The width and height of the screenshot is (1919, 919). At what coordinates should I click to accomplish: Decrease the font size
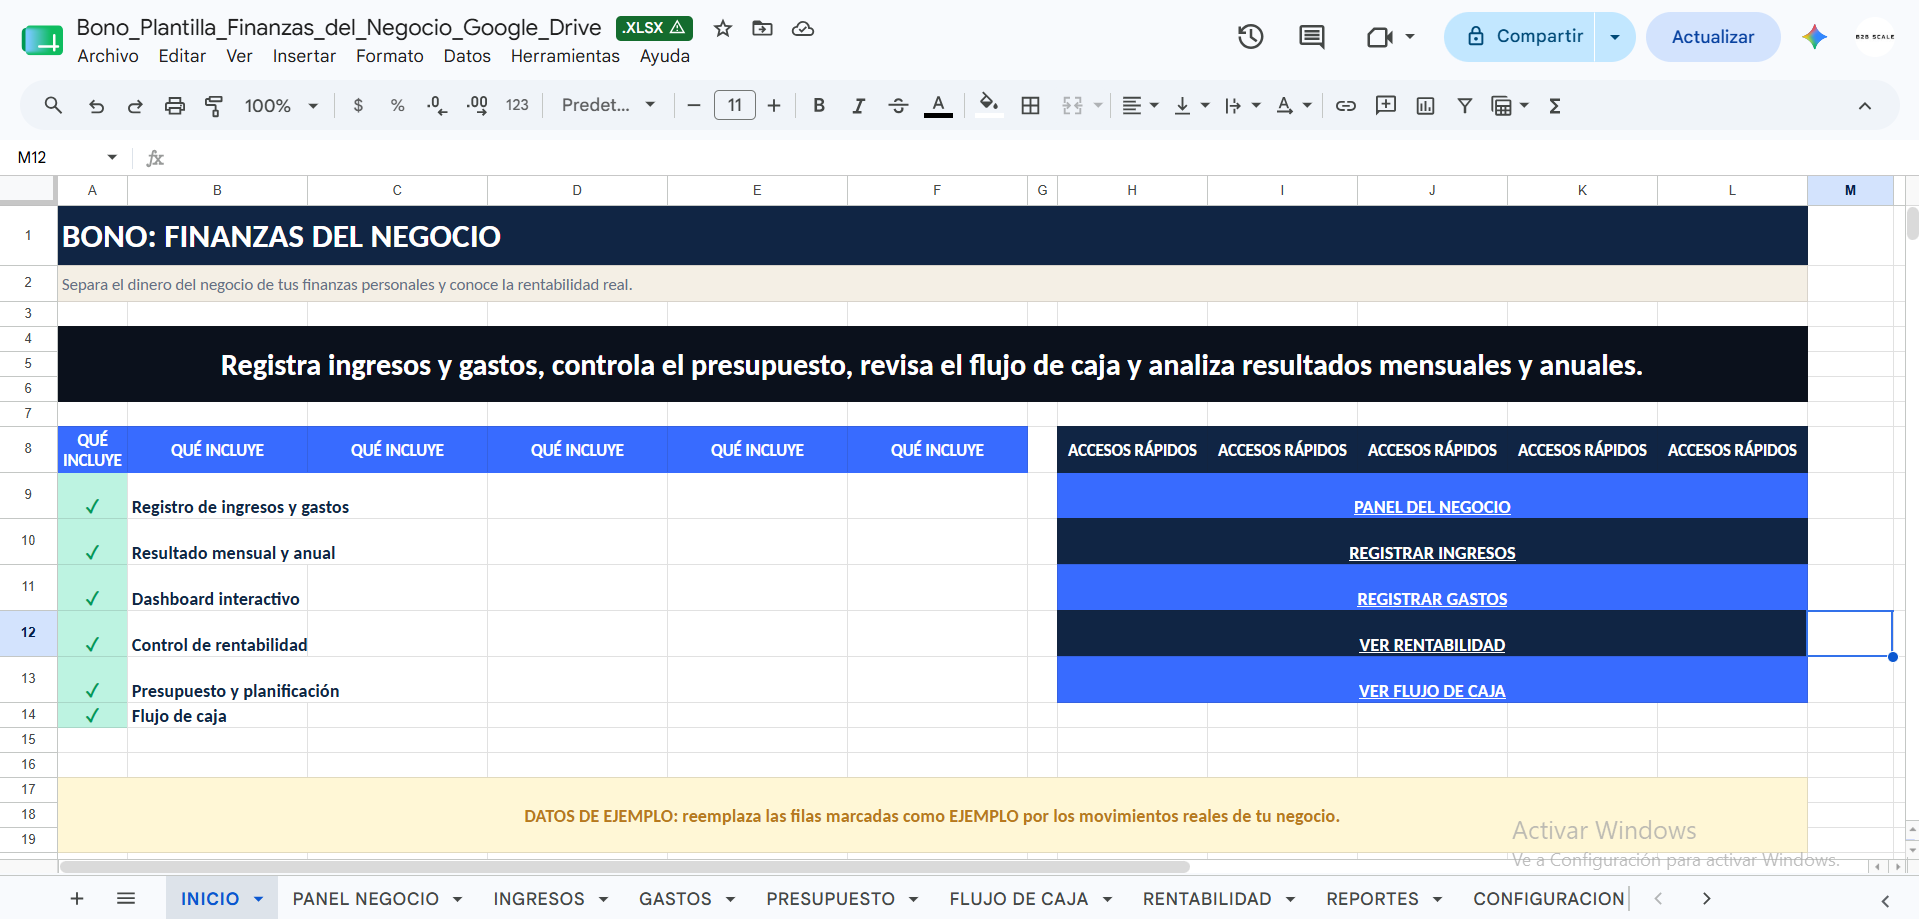click(694, 105)
